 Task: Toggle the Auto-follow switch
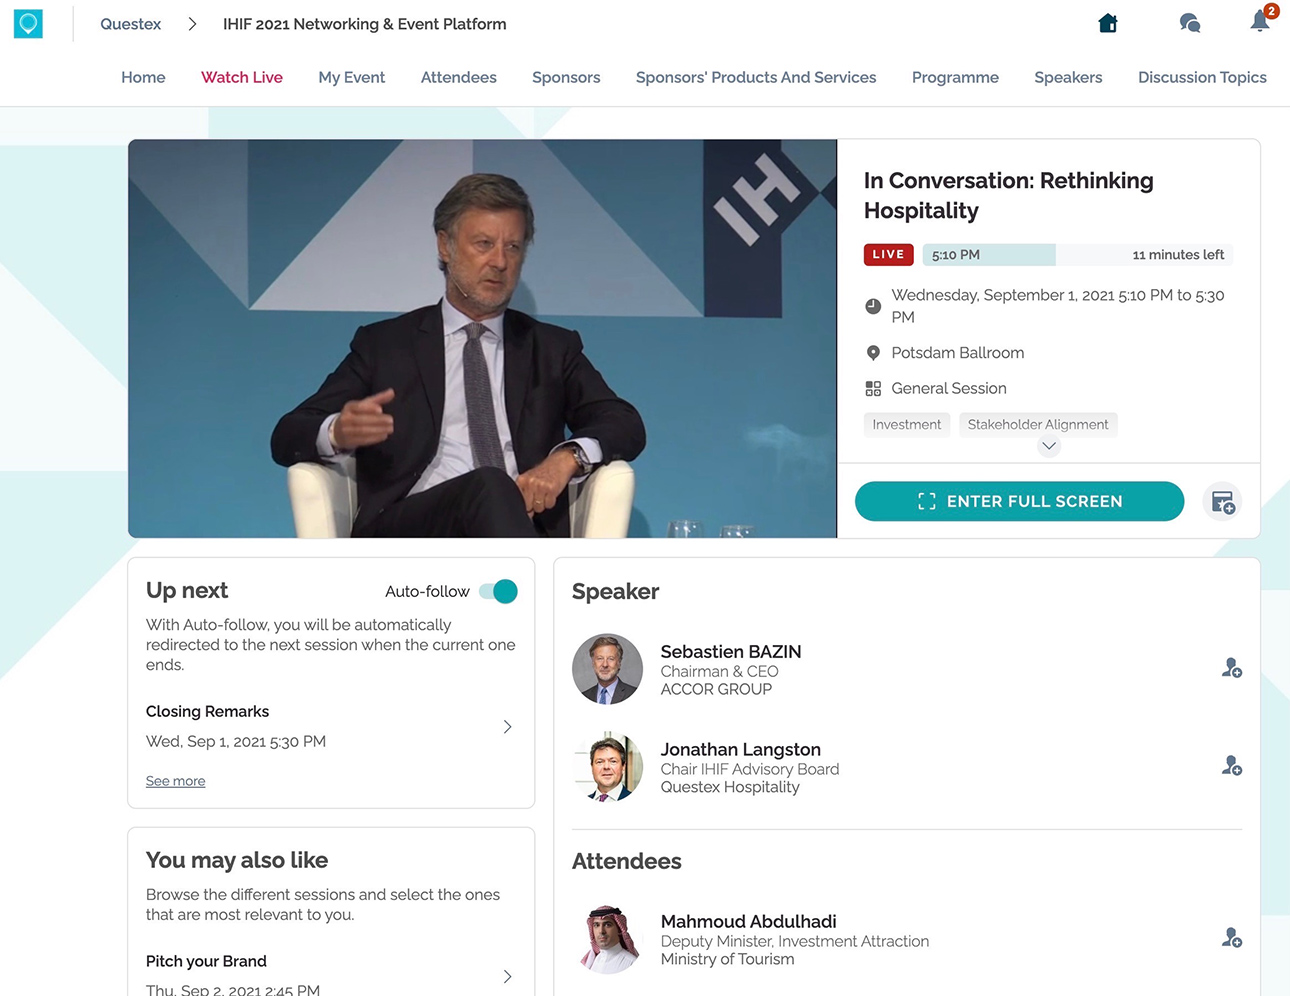click(x=498, y=591)
